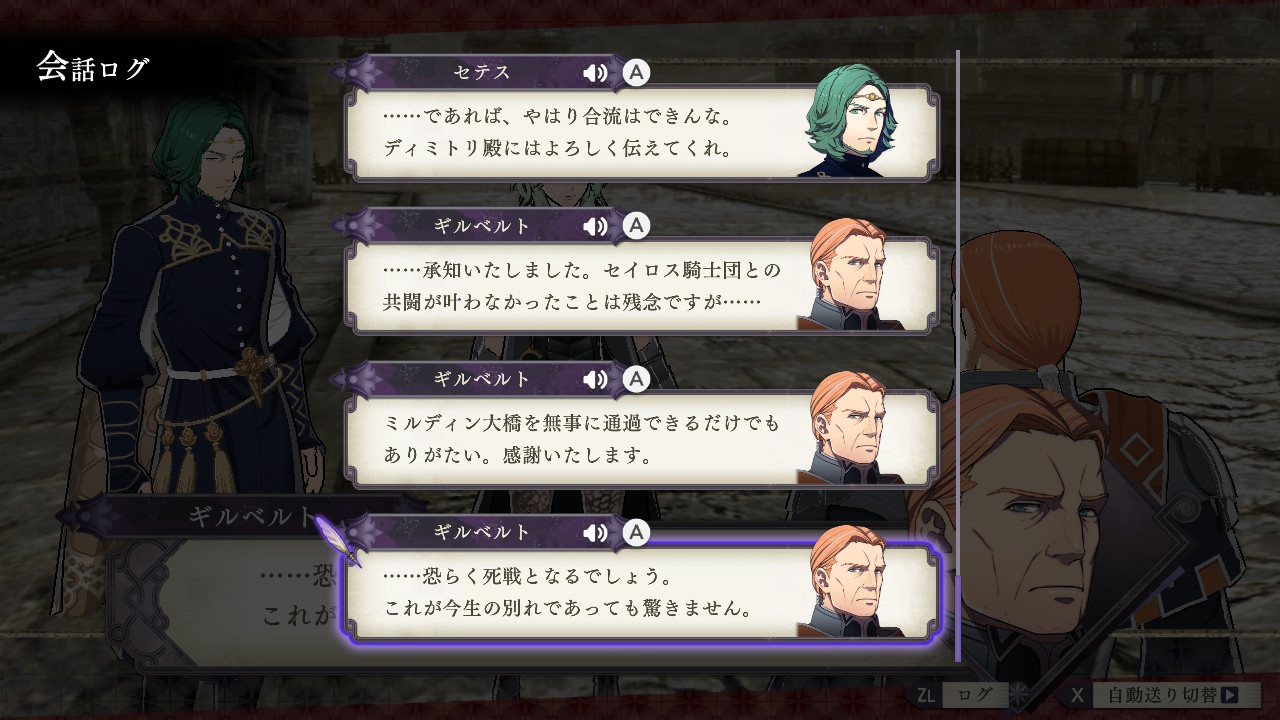Click A button icon on highlighted entry
1280x720 pixels.
point(636,533)
